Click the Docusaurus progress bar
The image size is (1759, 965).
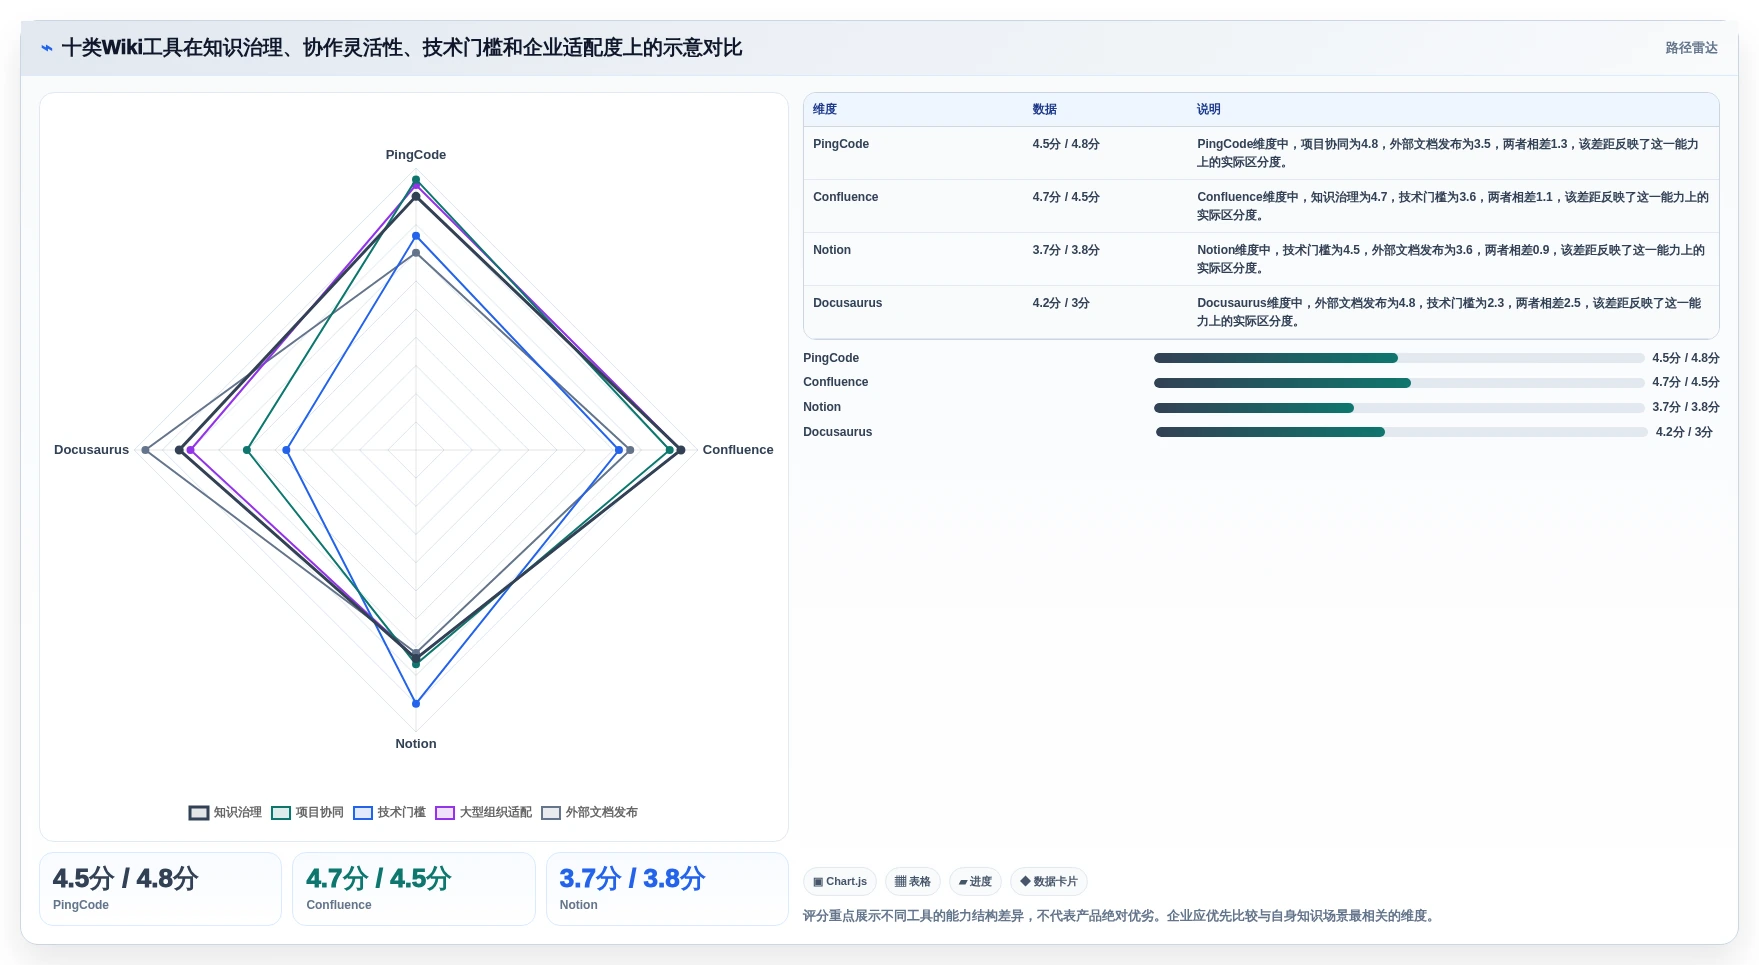[1402, 432]
